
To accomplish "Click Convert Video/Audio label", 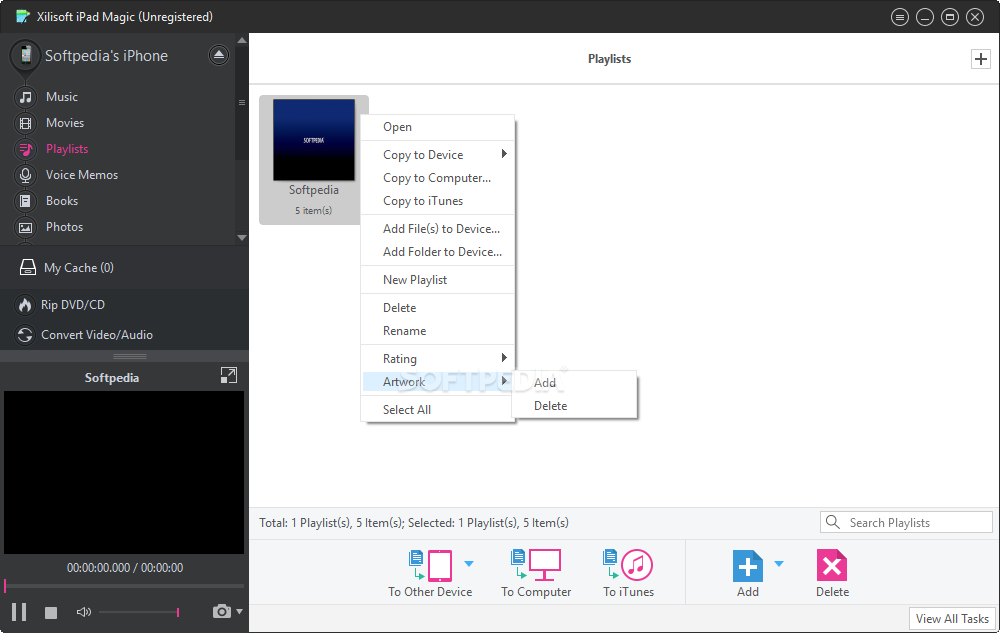I will point(97,335).
